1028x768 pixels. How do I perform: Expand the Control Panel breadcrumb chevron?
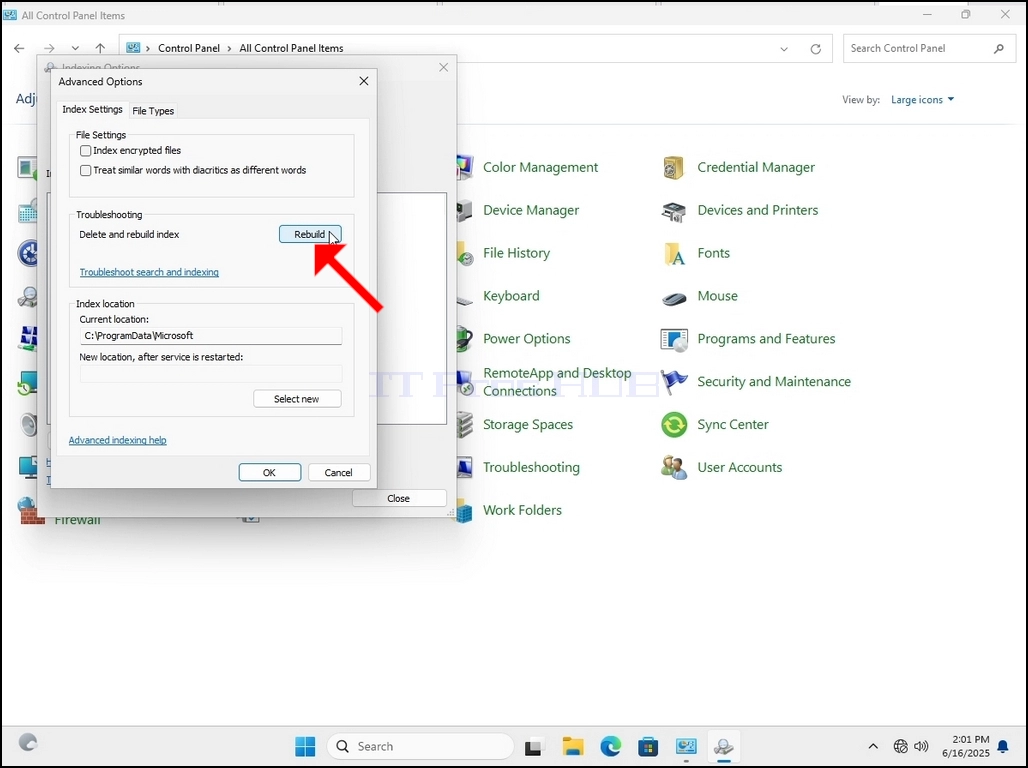click(x=229, y=49)
